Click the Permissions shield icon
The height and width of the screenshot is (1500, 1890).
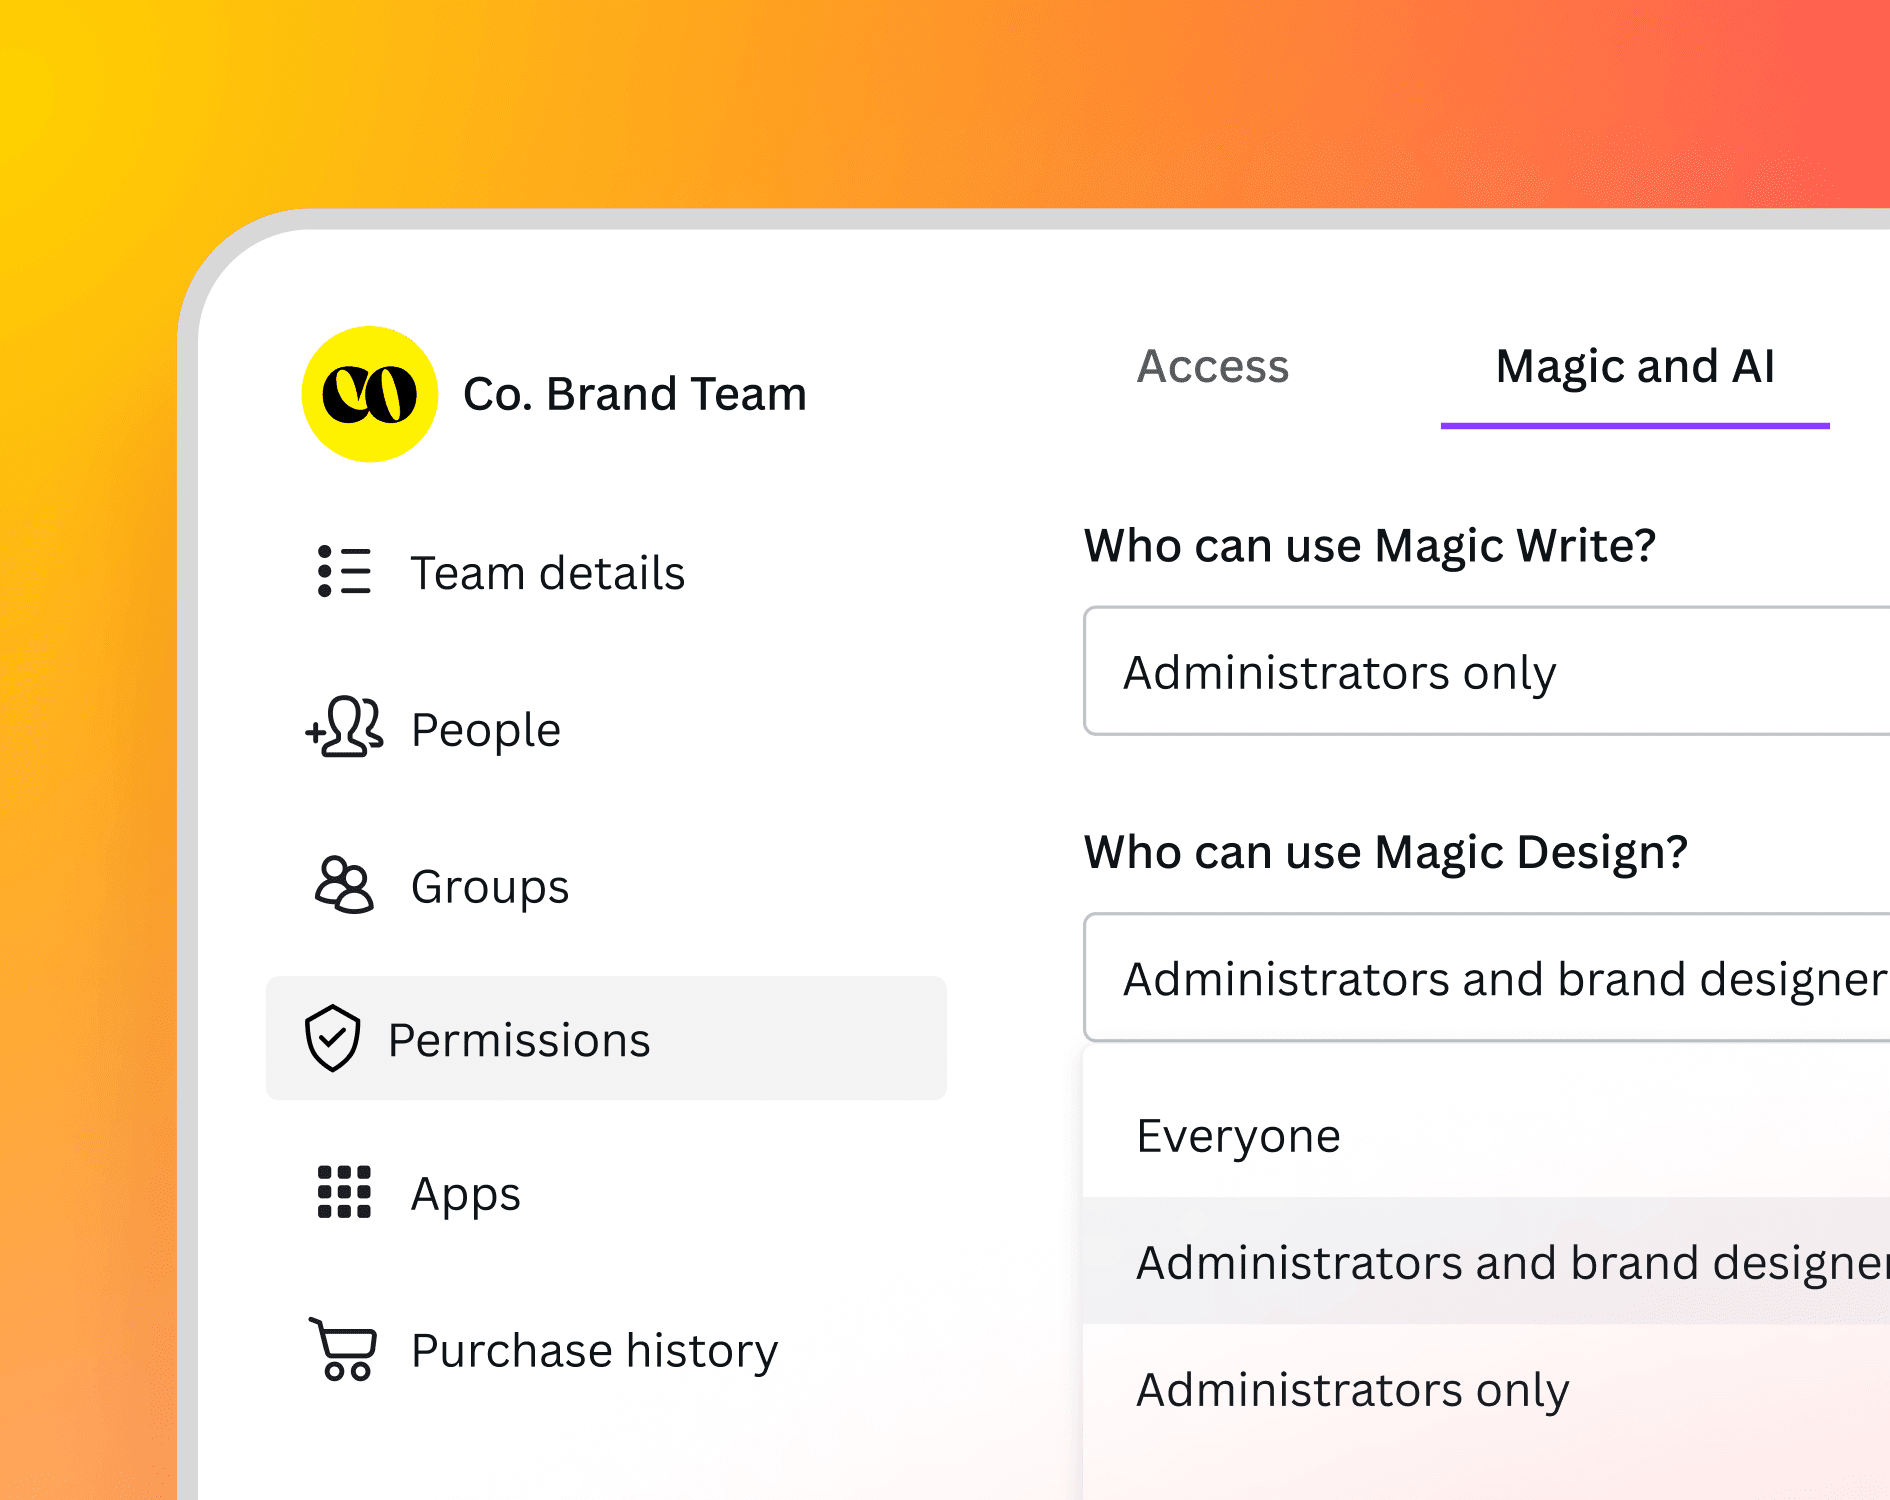(x=333, y=1038)
